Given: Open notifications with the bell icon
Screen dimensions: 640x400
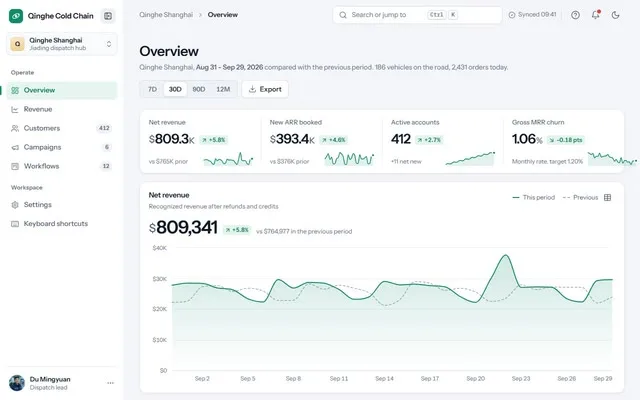Looking at the screenshot, I should 596,15.
